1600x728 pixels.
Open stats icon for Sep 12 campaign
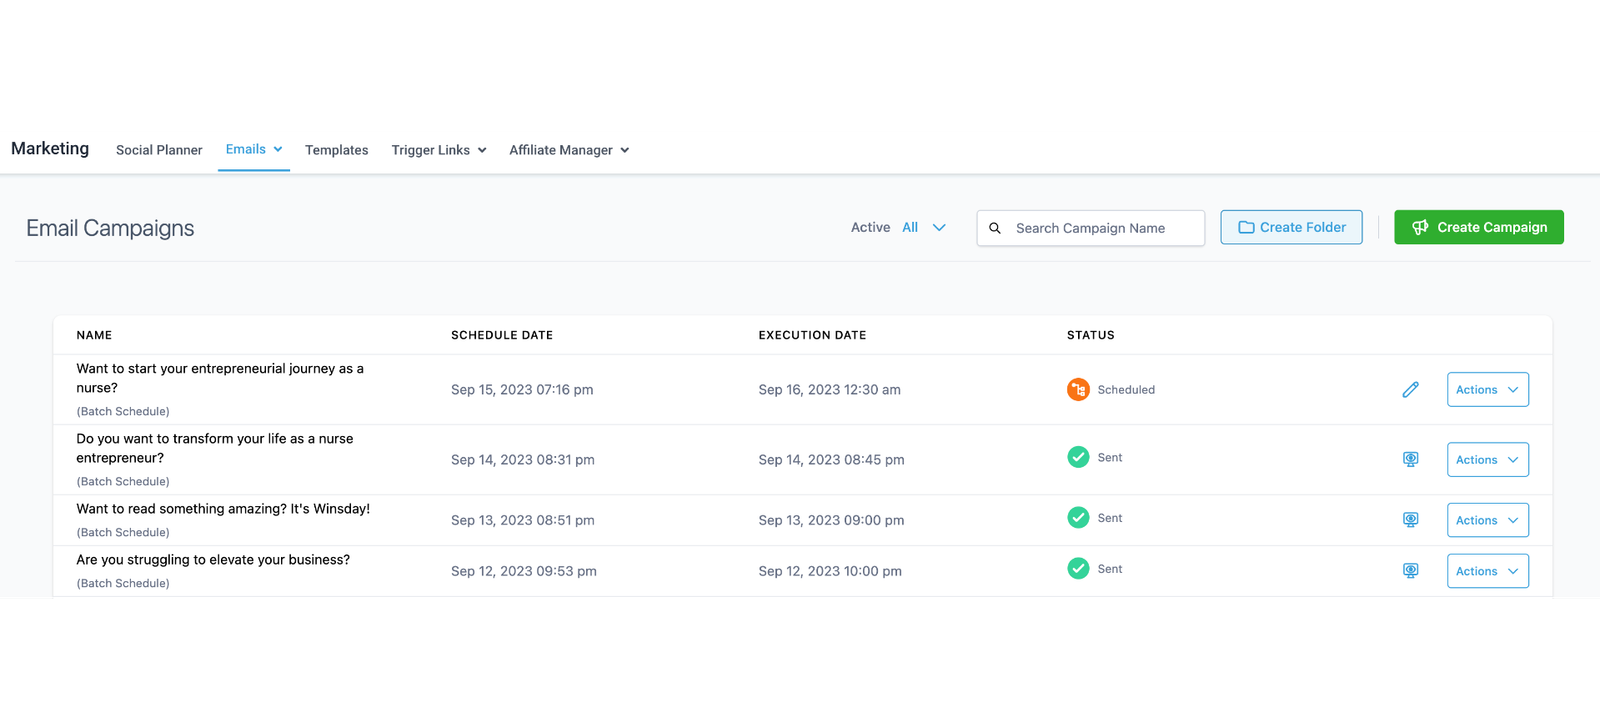pyautogui.click(x=1410, y=571)
